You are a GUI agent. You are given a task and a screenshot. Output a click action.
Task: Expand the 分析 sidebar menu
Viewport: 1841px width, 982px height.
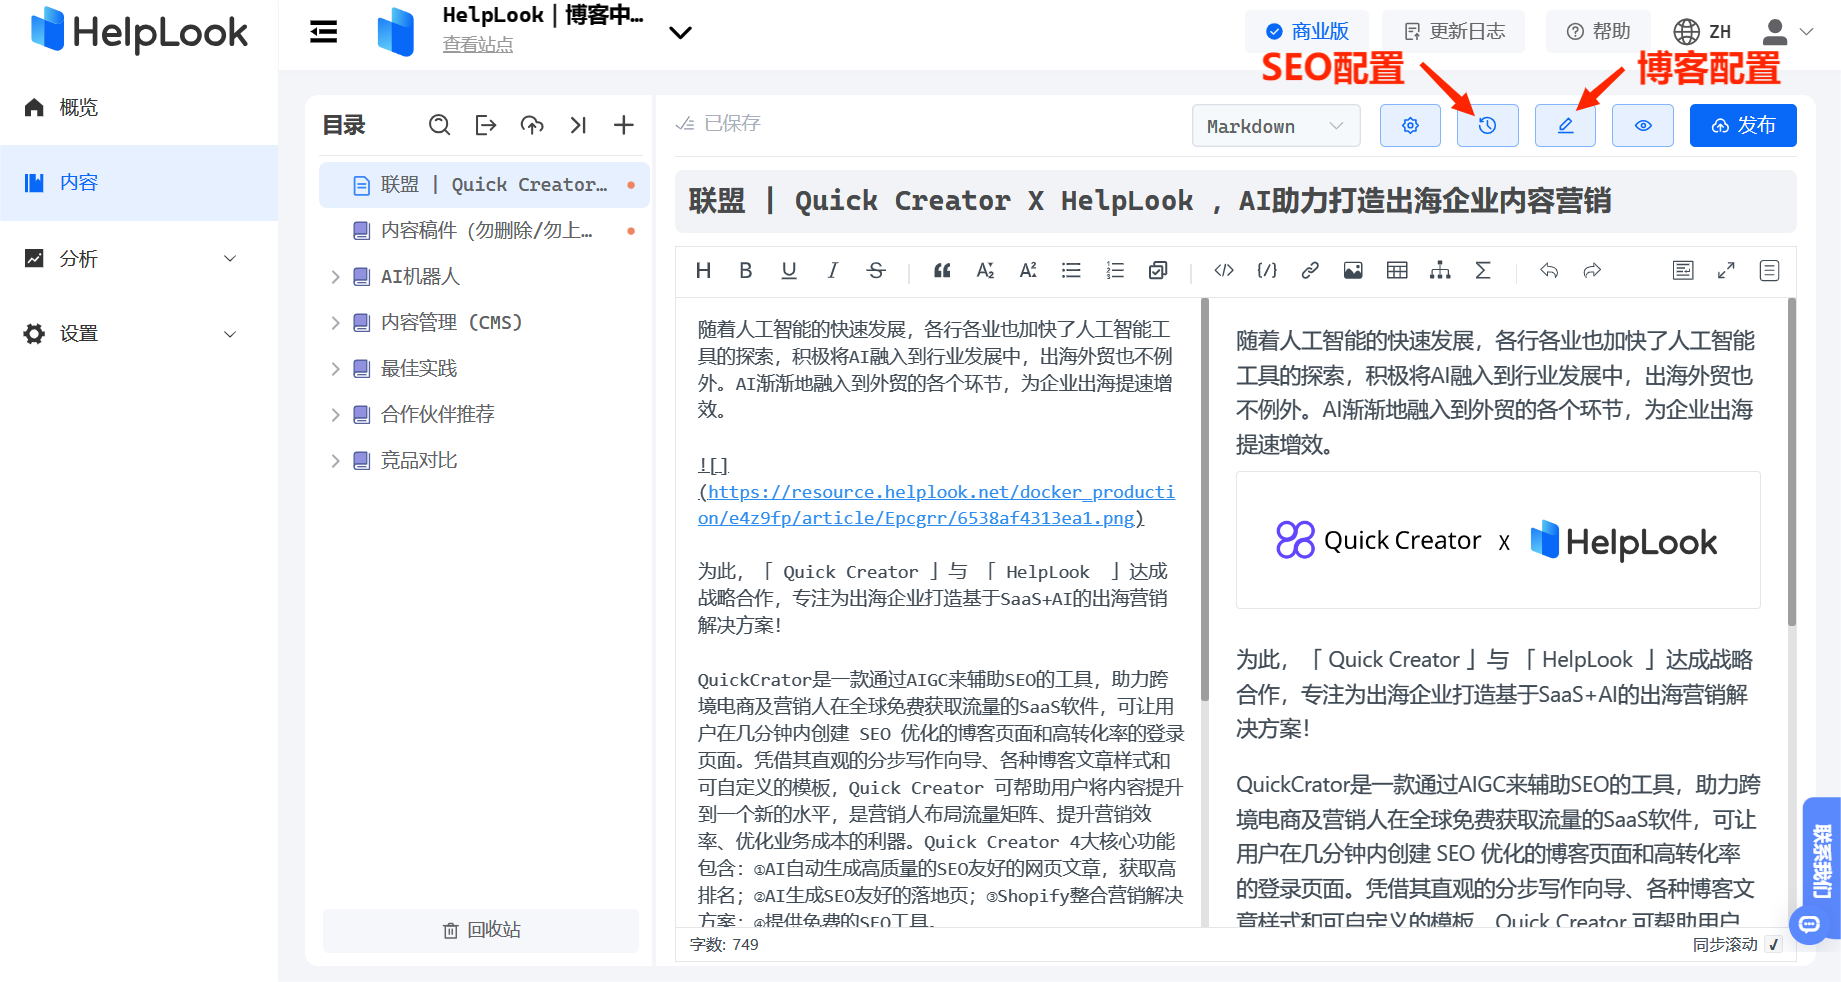[x=139, y=258]
